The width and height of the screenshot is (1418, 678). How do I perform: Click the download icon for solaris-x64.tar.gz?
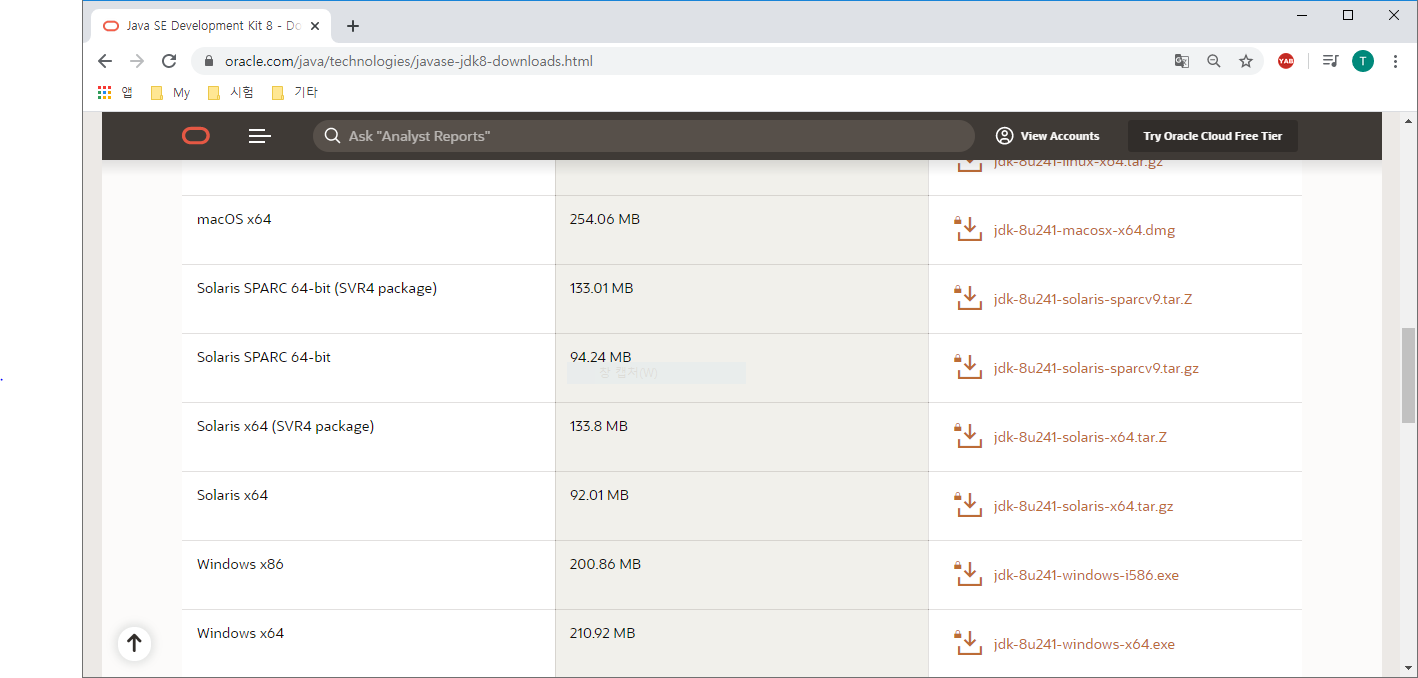968,505
